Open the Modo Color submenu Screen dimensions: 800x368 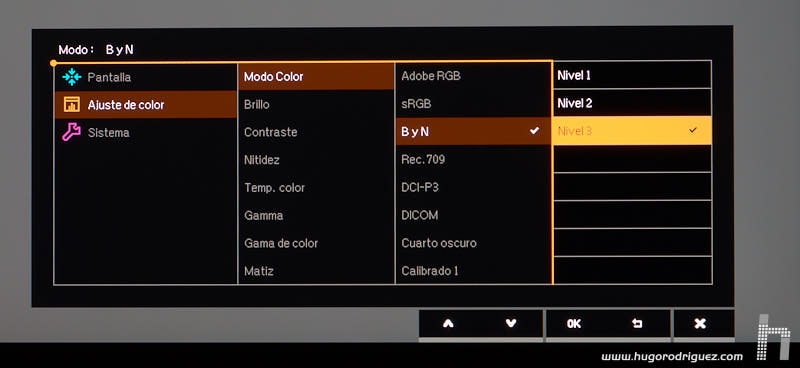point(316,77)
